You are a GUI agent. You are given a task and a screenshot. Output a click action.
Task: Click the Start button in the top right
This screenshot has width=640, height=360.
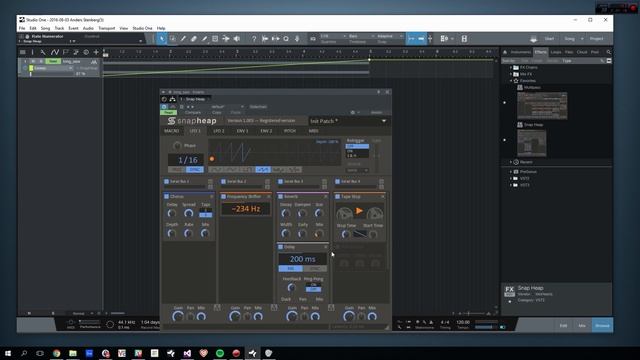click(x=549, y=39)
